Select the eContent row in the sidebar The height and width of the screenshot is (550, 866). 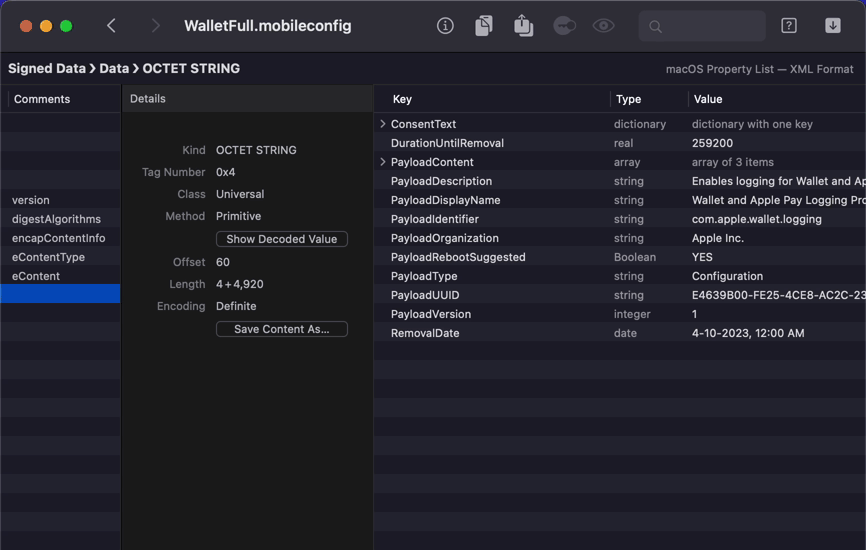click(60, 276)
